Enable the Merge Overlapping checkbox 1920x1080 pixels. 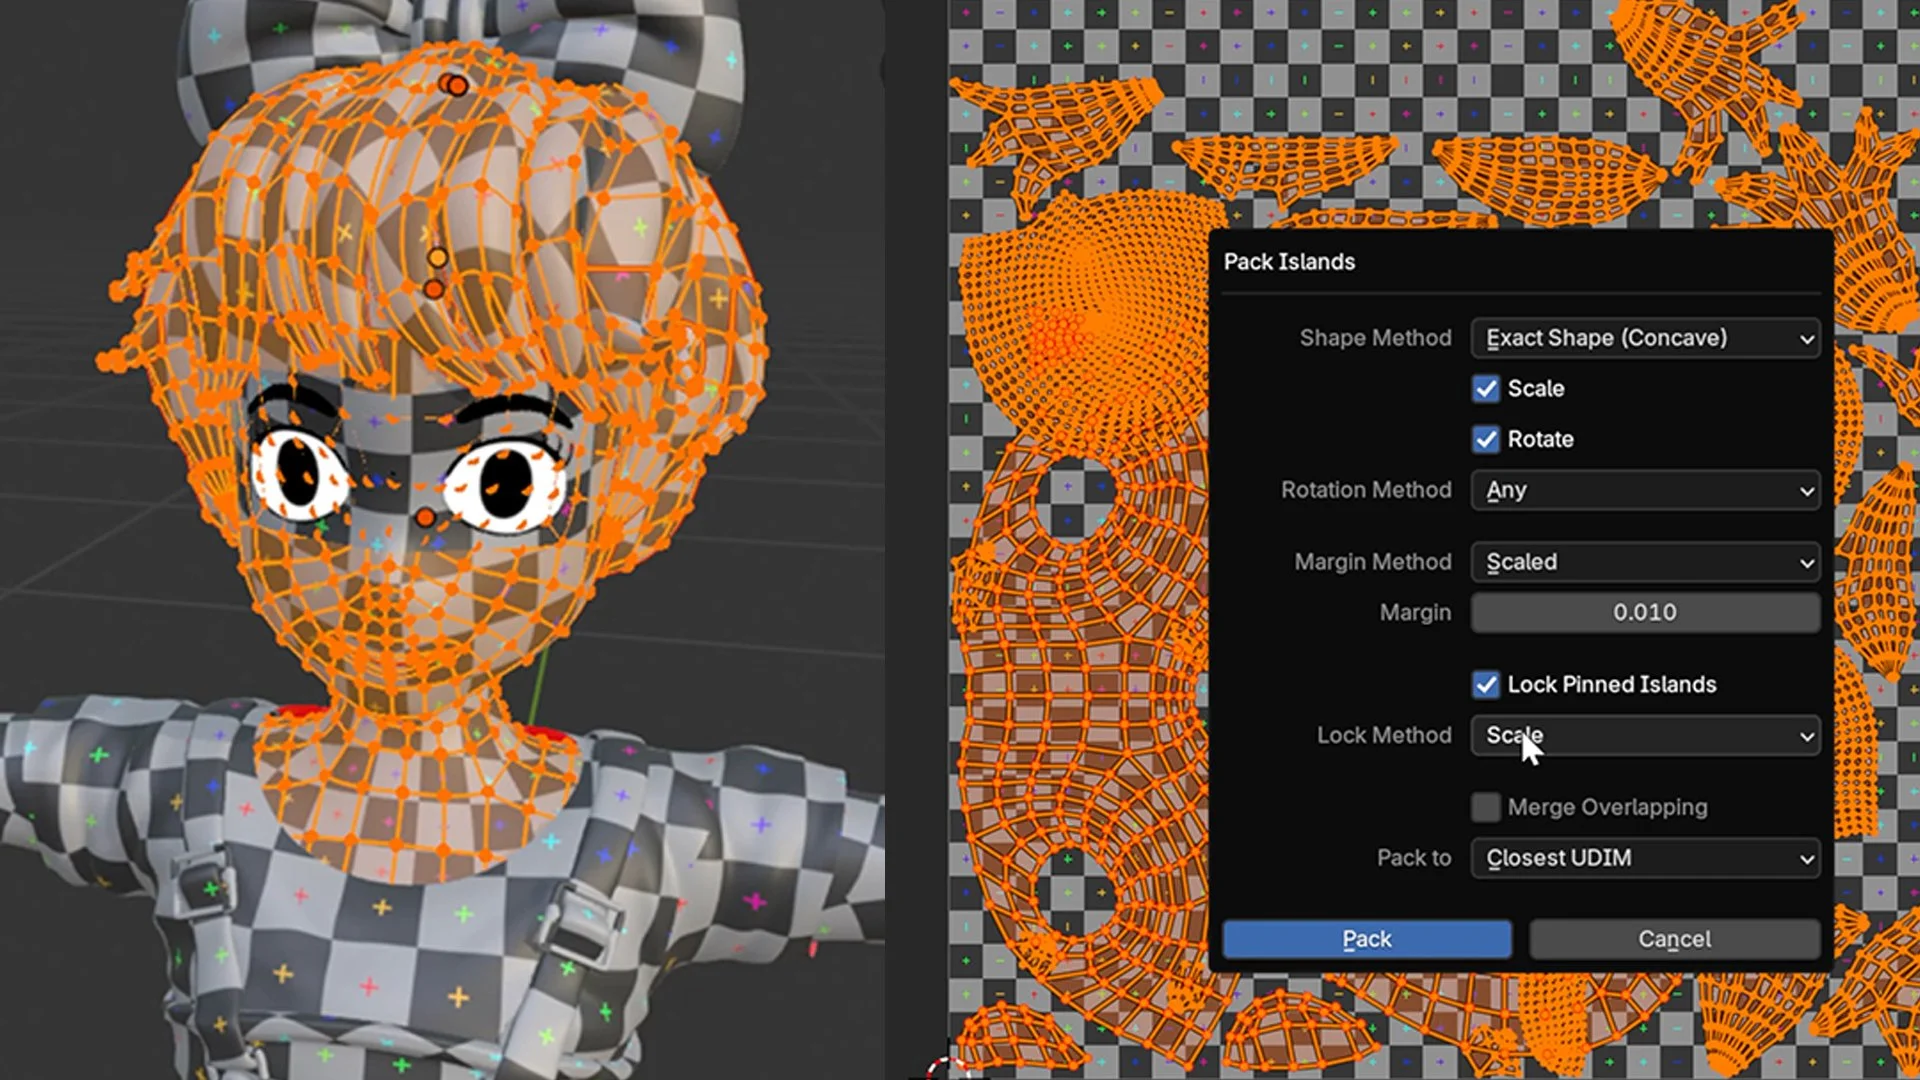[x=1486, y=807]
